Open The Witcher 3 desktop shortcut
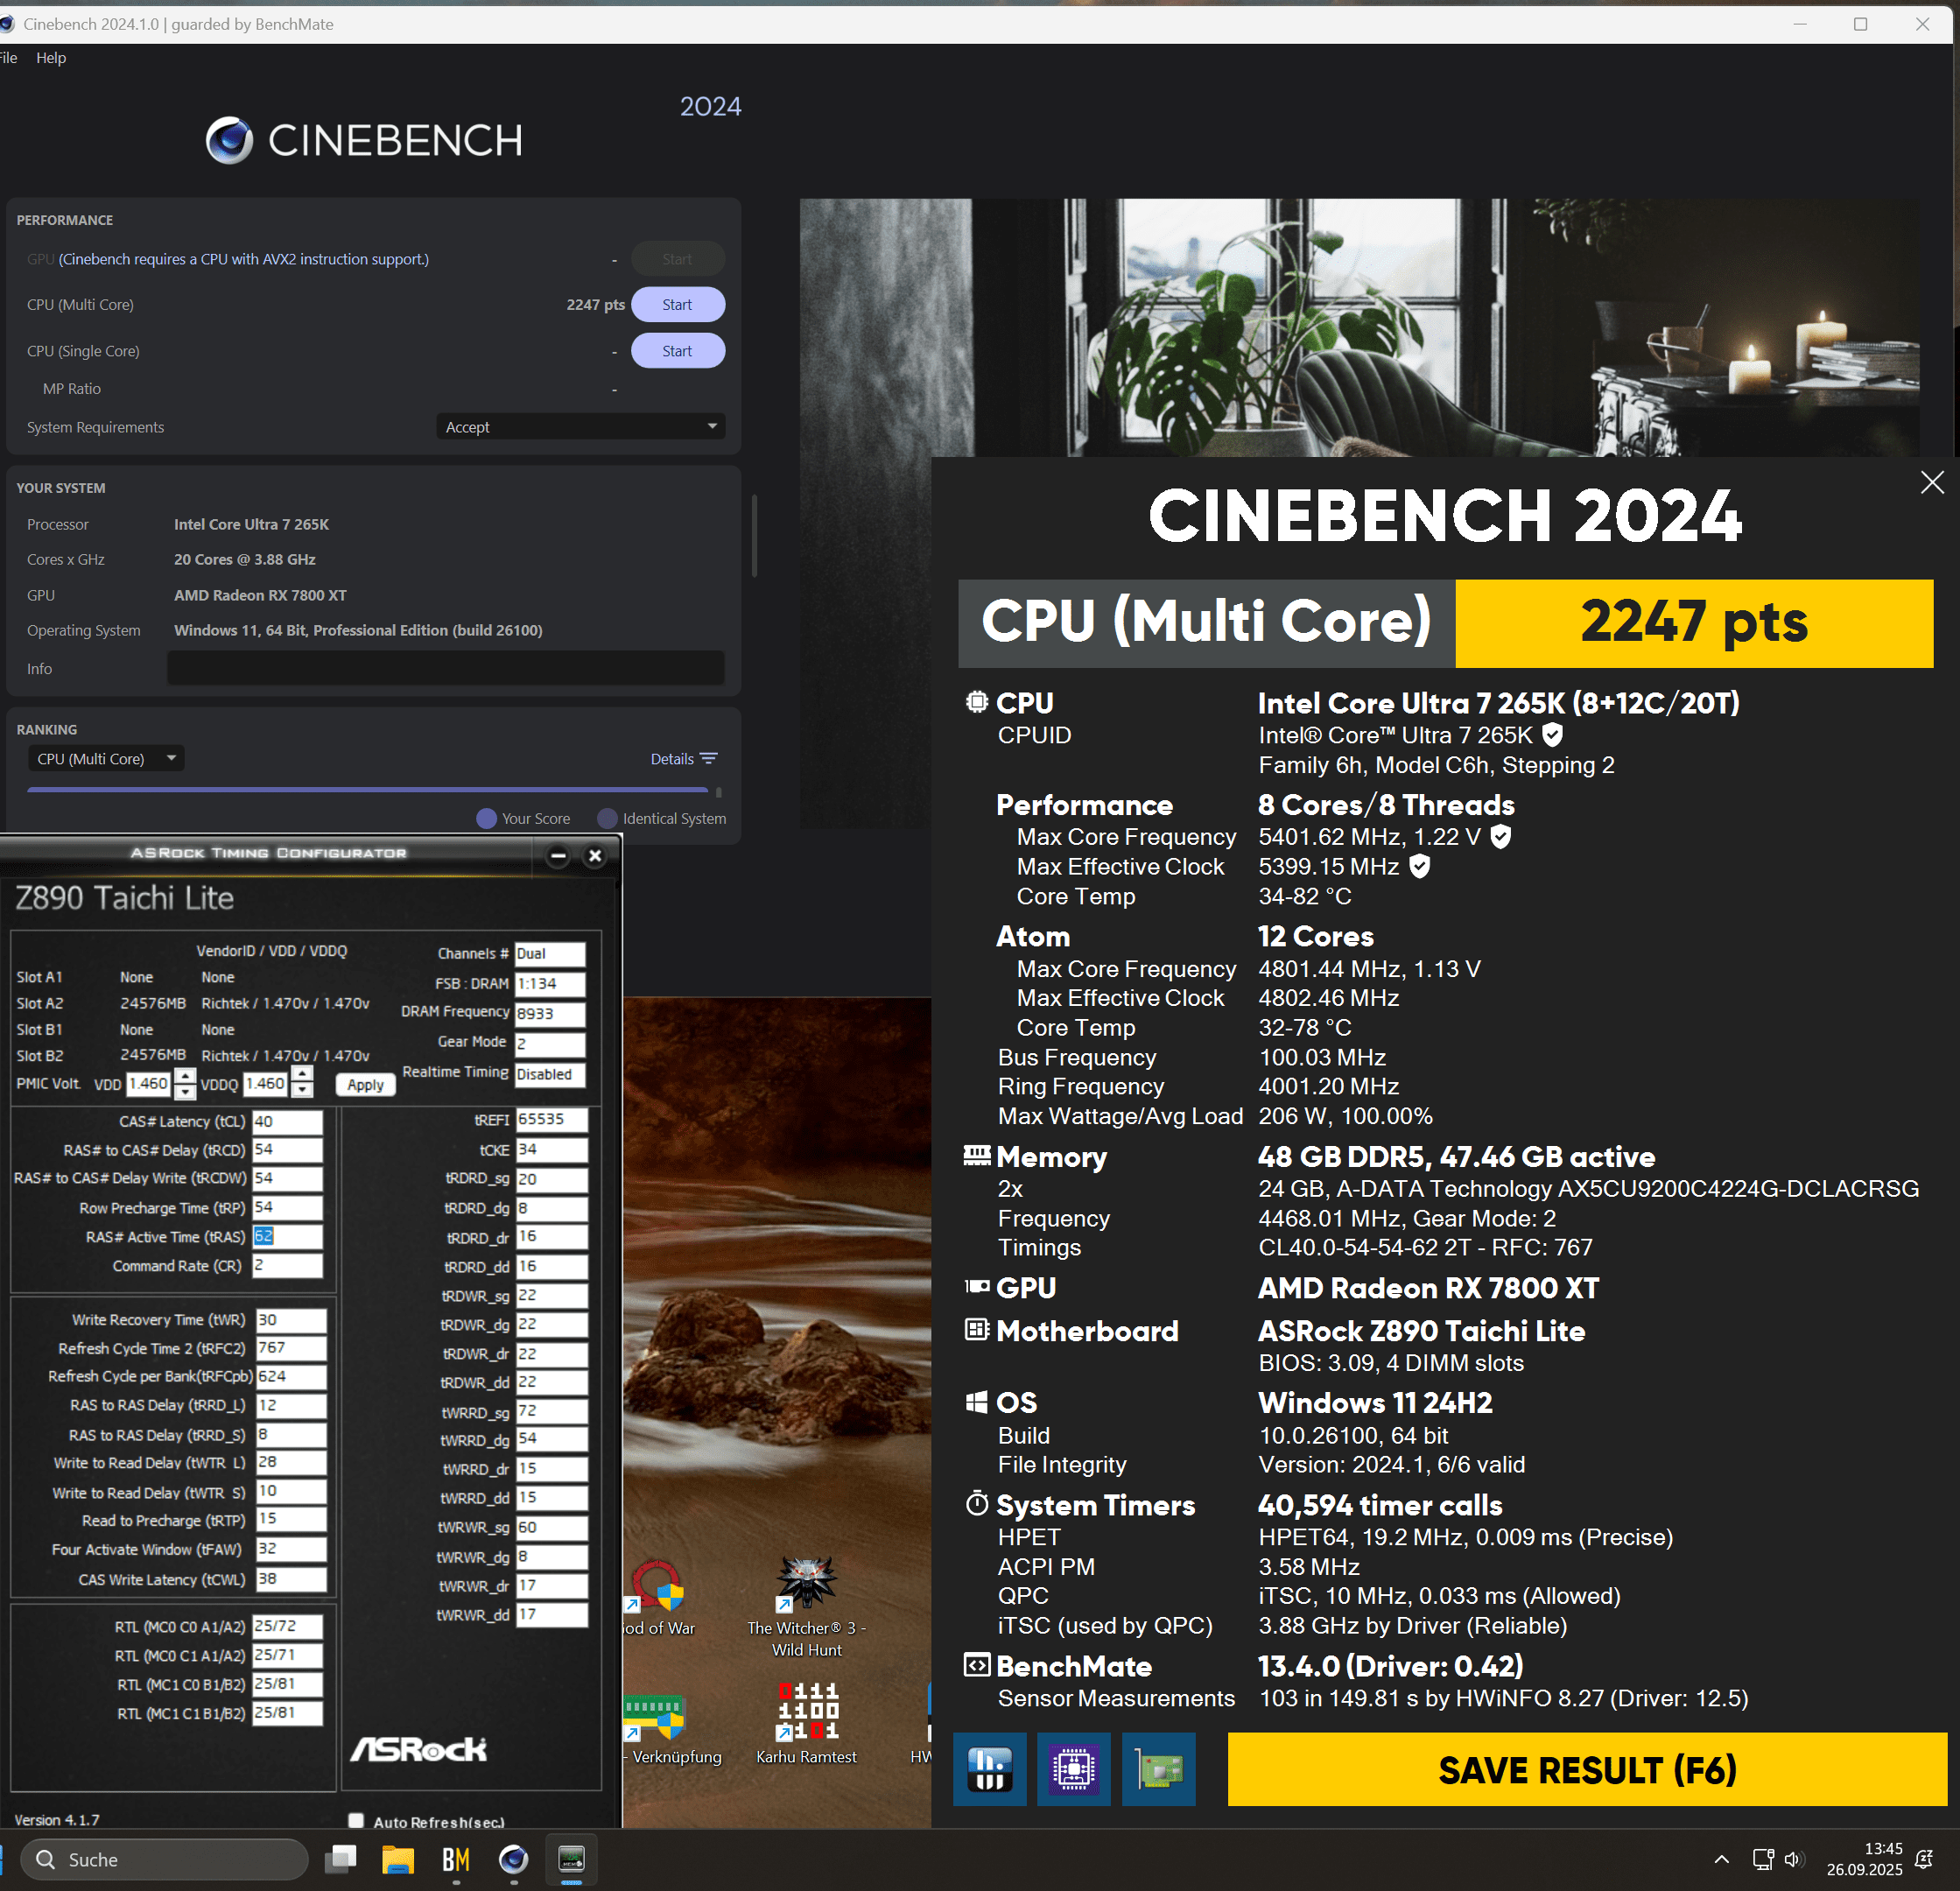 pyautogui.click(x=807, y=1584)
